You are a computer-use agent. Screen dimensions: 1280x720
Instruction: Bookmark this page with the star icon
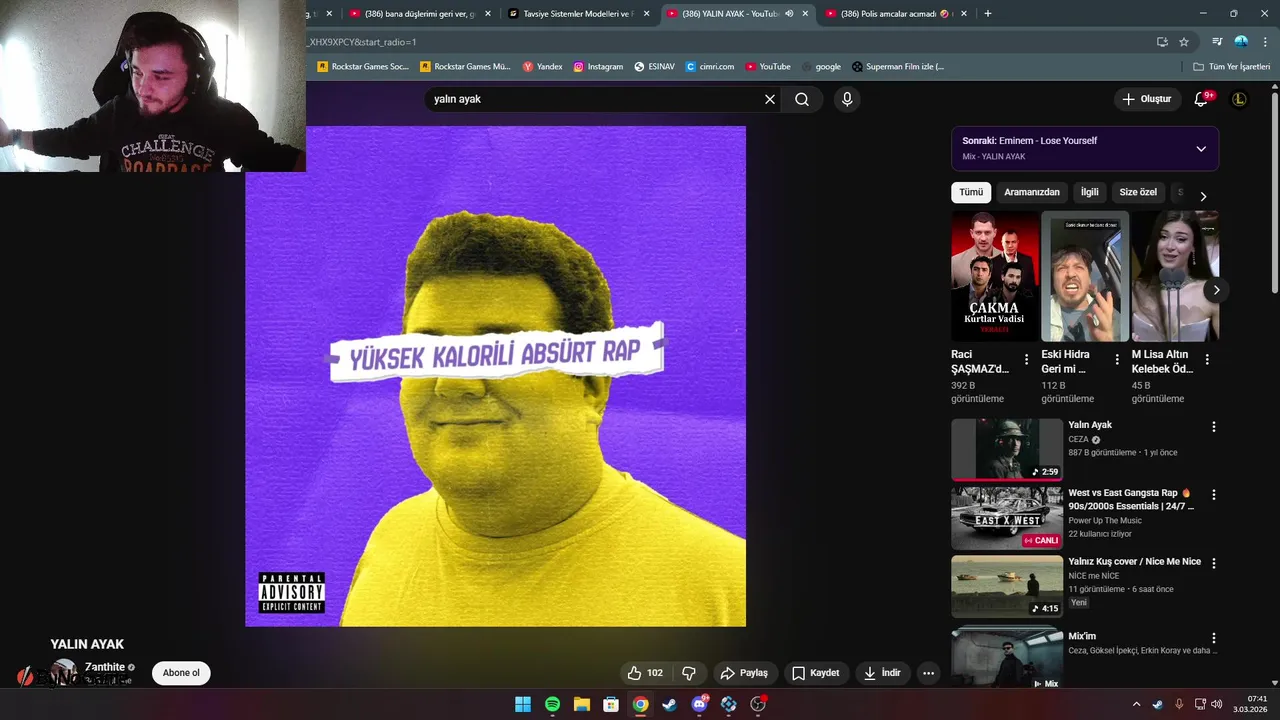point(1184,42)
